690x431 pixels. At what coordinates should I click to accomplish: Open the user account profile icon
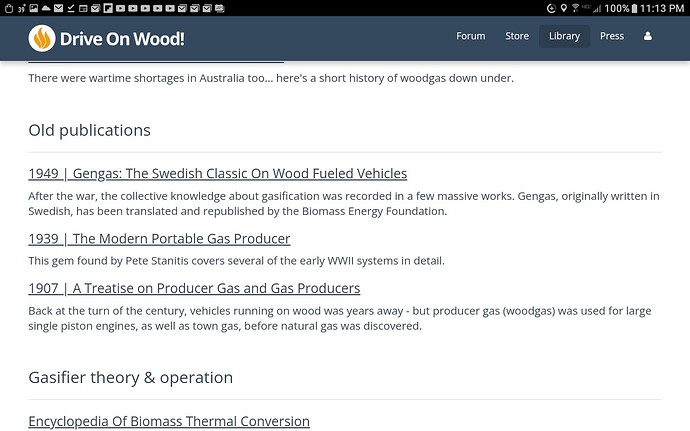pyautogui.click(x=647, y=36)
